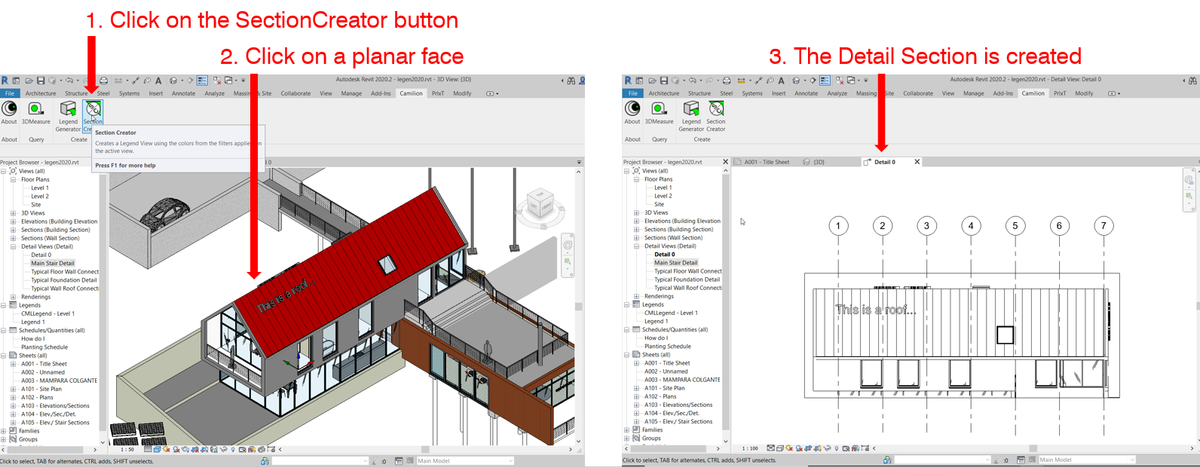Collapse Detail Views node in Detail 0 window browser

(636, 246)
